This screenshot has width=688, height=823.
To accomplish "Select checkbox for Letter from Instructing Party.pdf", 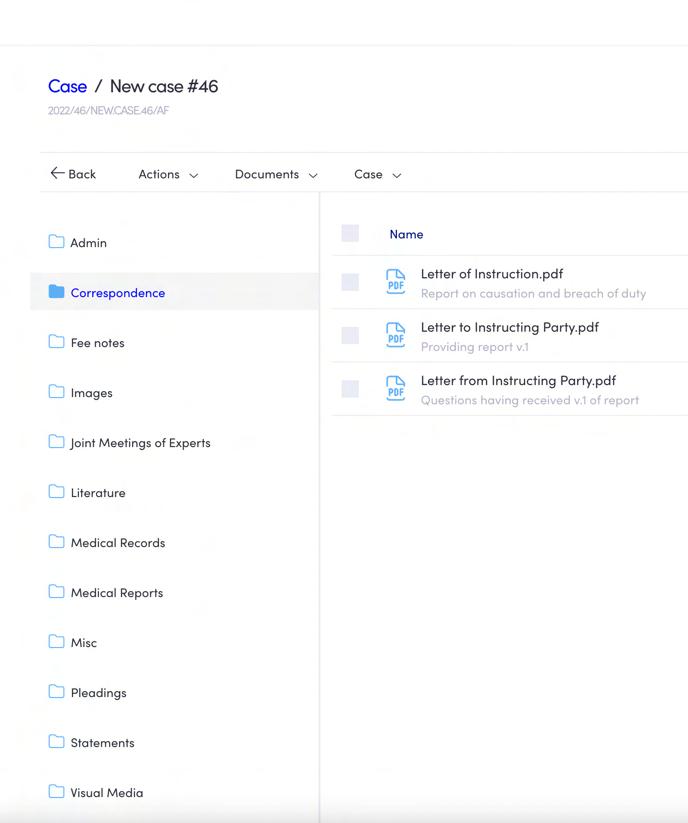I will (x=350, y=389).
